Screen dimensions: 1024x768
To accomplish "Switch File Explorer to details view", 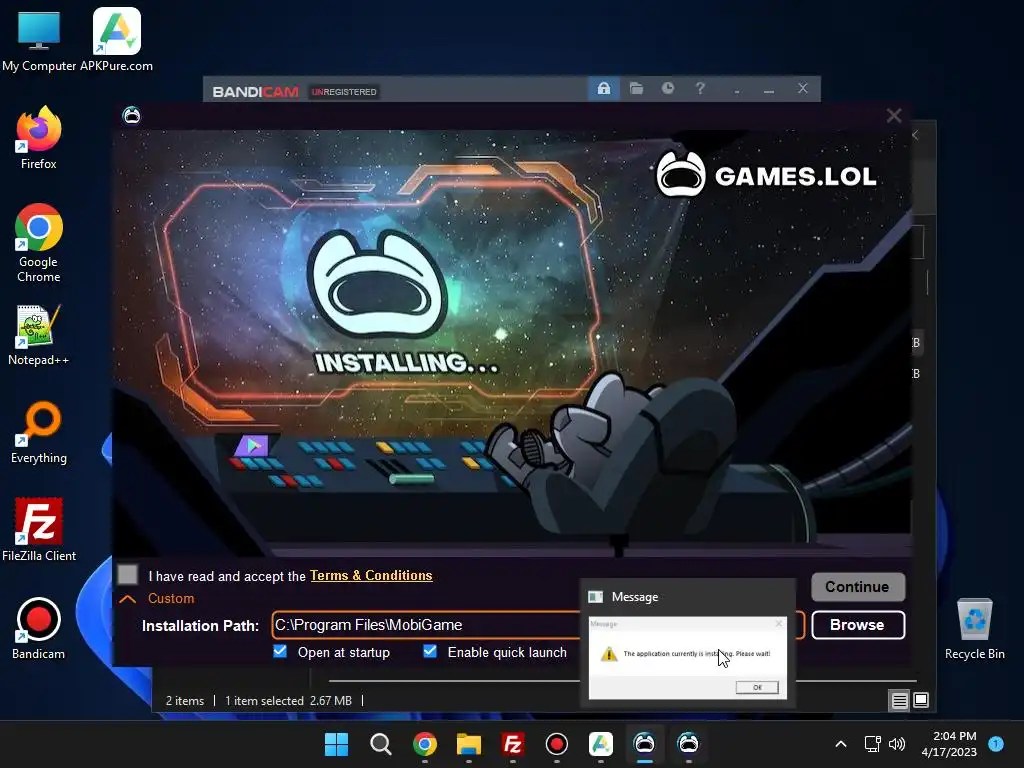I will tap(899, 701).
